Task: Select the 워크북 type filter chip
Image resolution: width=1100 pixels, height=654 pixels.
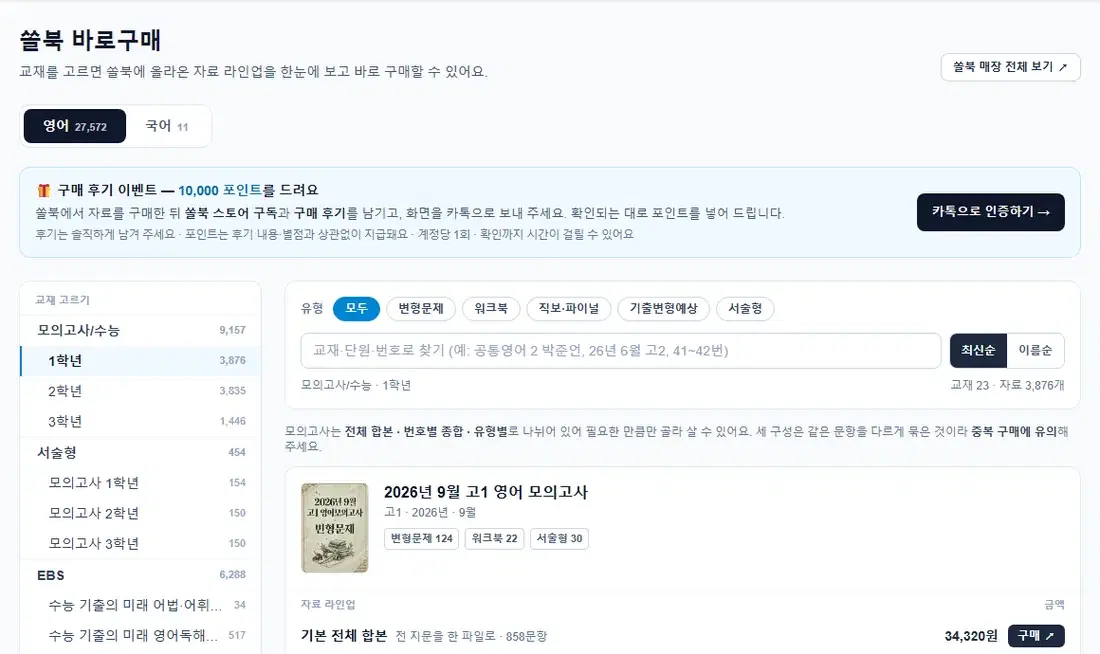Action: (x=491, y=309)
